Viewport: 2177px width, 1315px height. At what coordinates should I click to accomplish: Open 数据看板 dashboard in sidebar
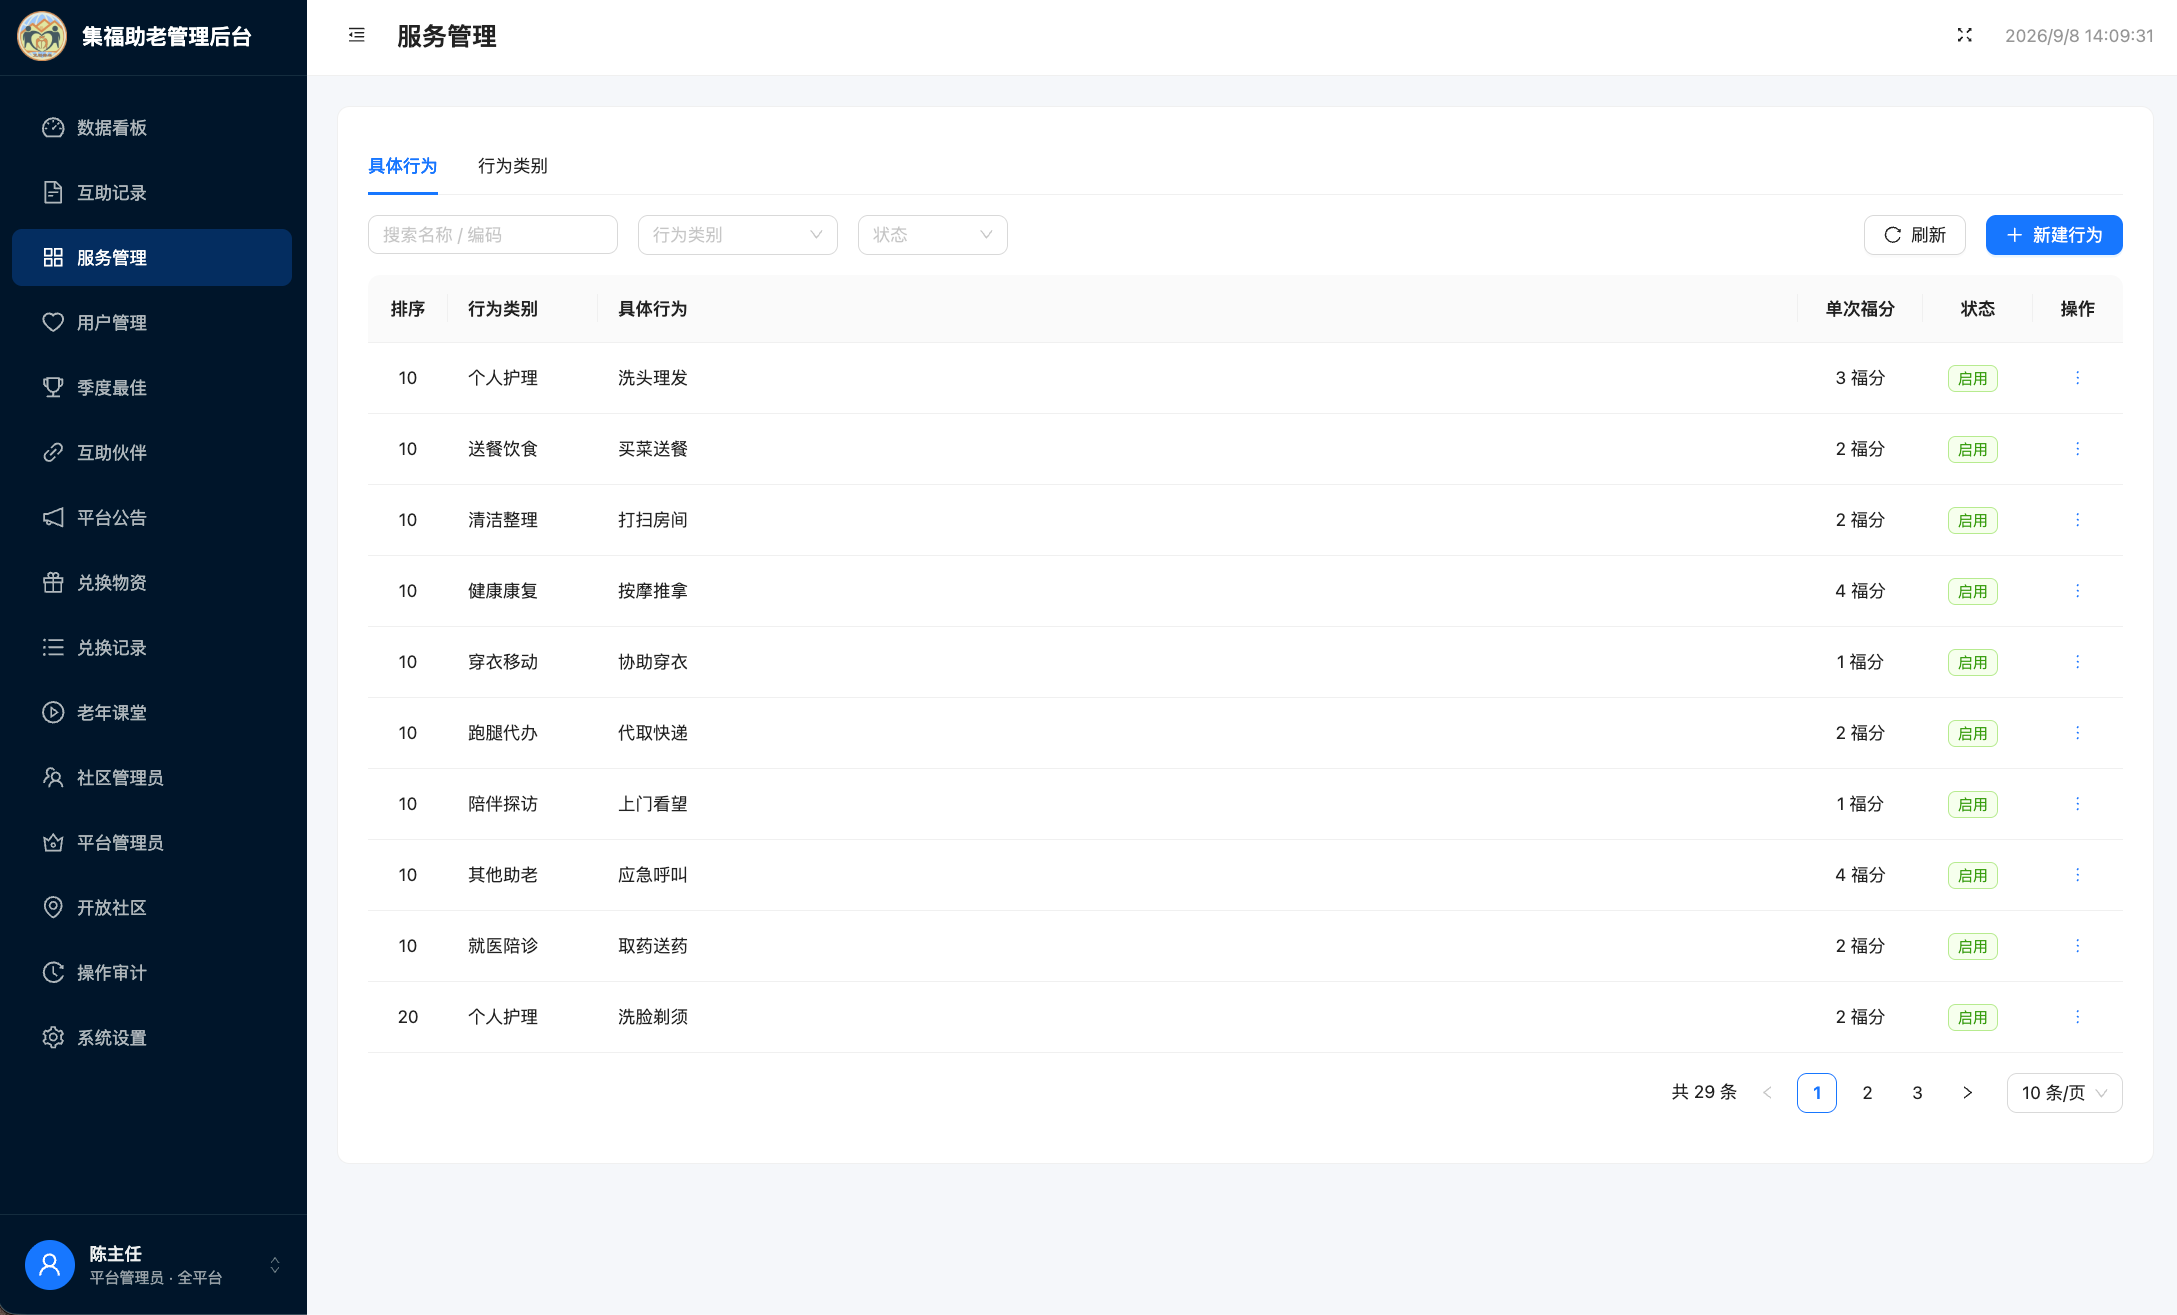(x=152, y=128)
